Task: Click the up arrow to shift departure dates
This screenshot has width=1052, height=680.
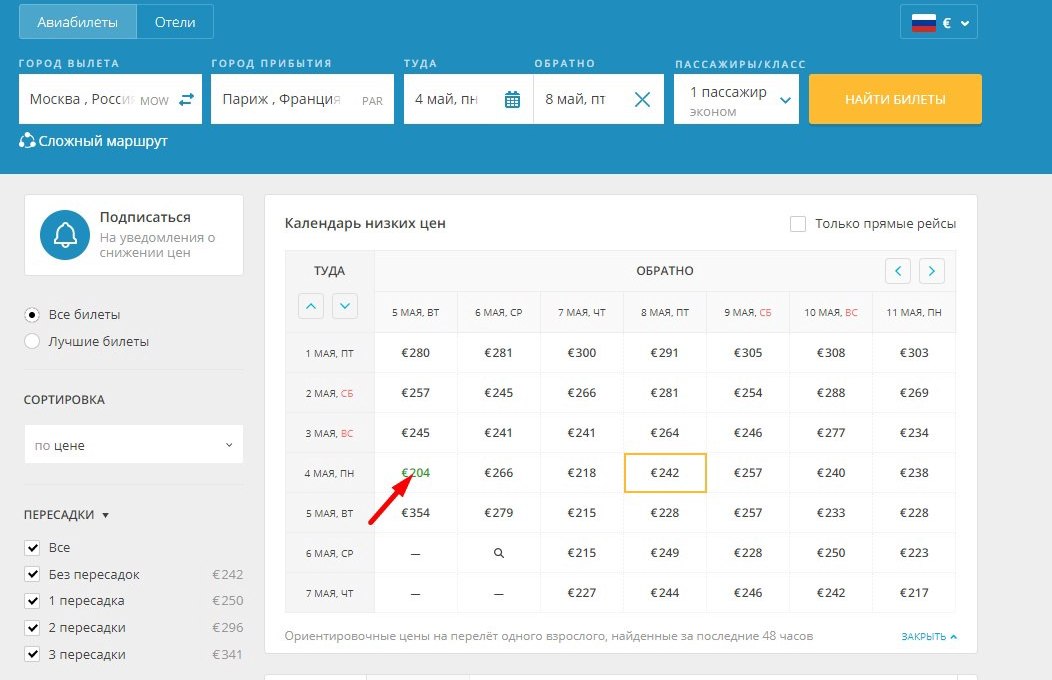Action: 312,305
